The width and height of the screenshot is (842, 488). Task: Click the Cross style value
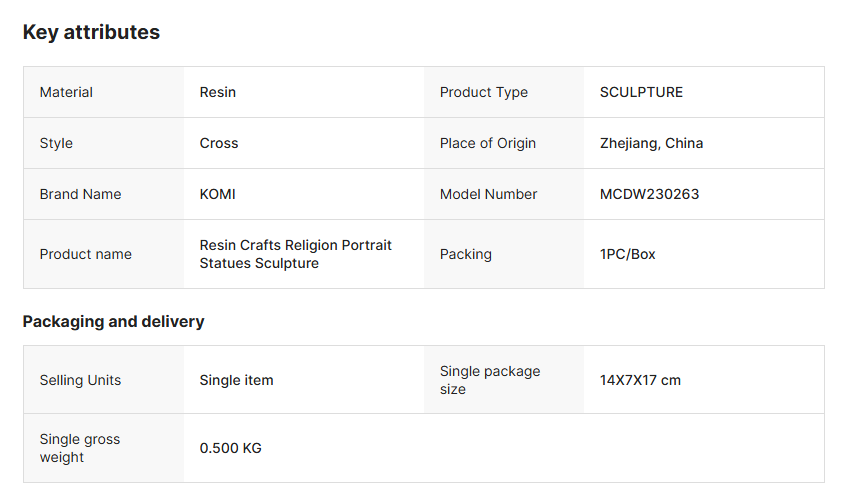219,143
